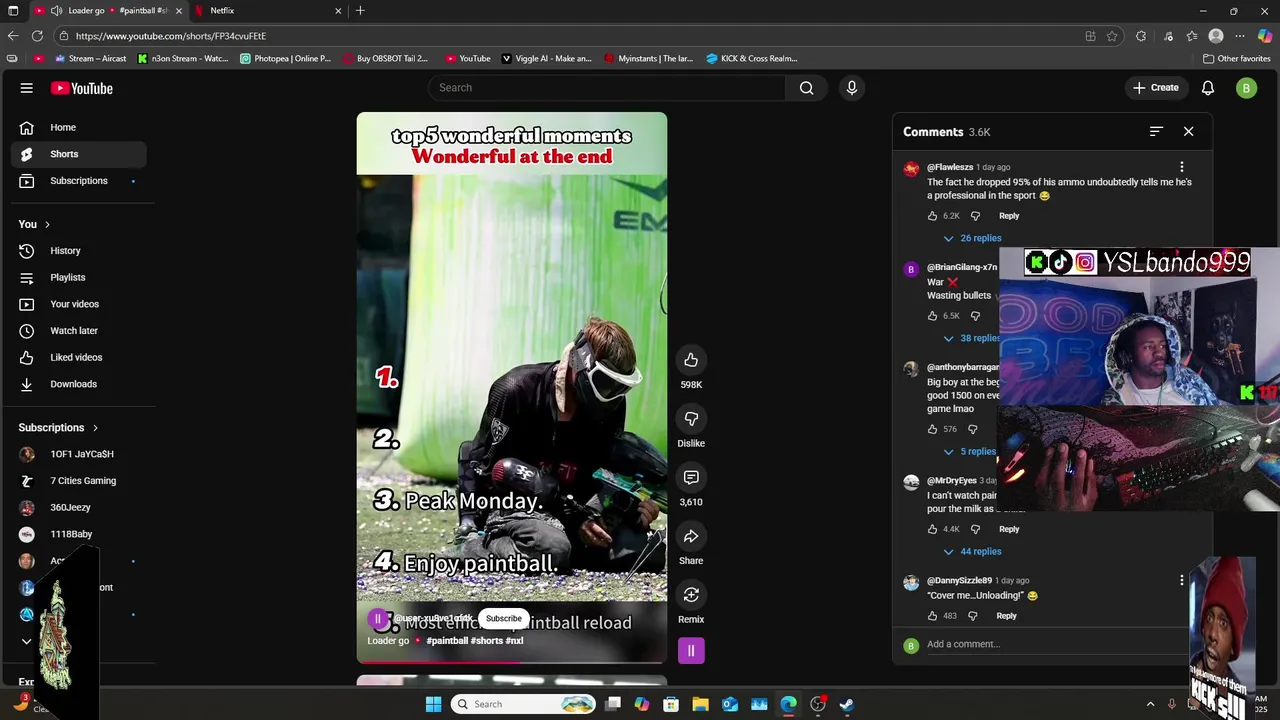Dislike the @DannySizzle89 comment
This screenshot has width=1280, height=720.
(x=973, y=616)
